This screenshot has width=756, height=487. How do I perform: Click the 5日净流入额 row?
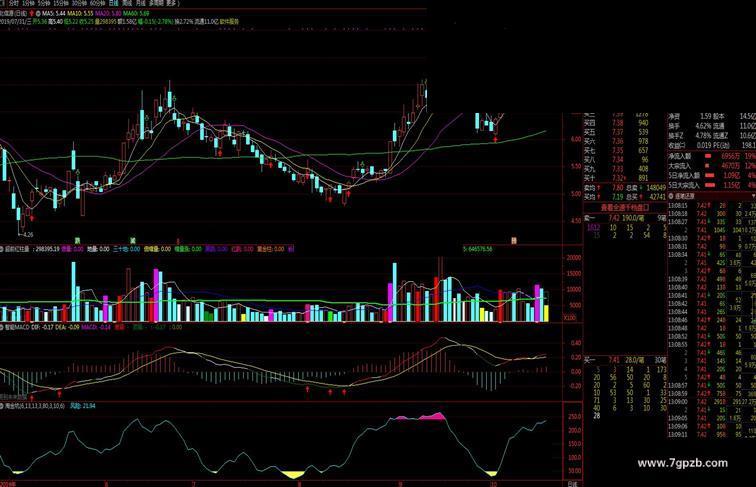pyautogui.click(x=712, y=176)
